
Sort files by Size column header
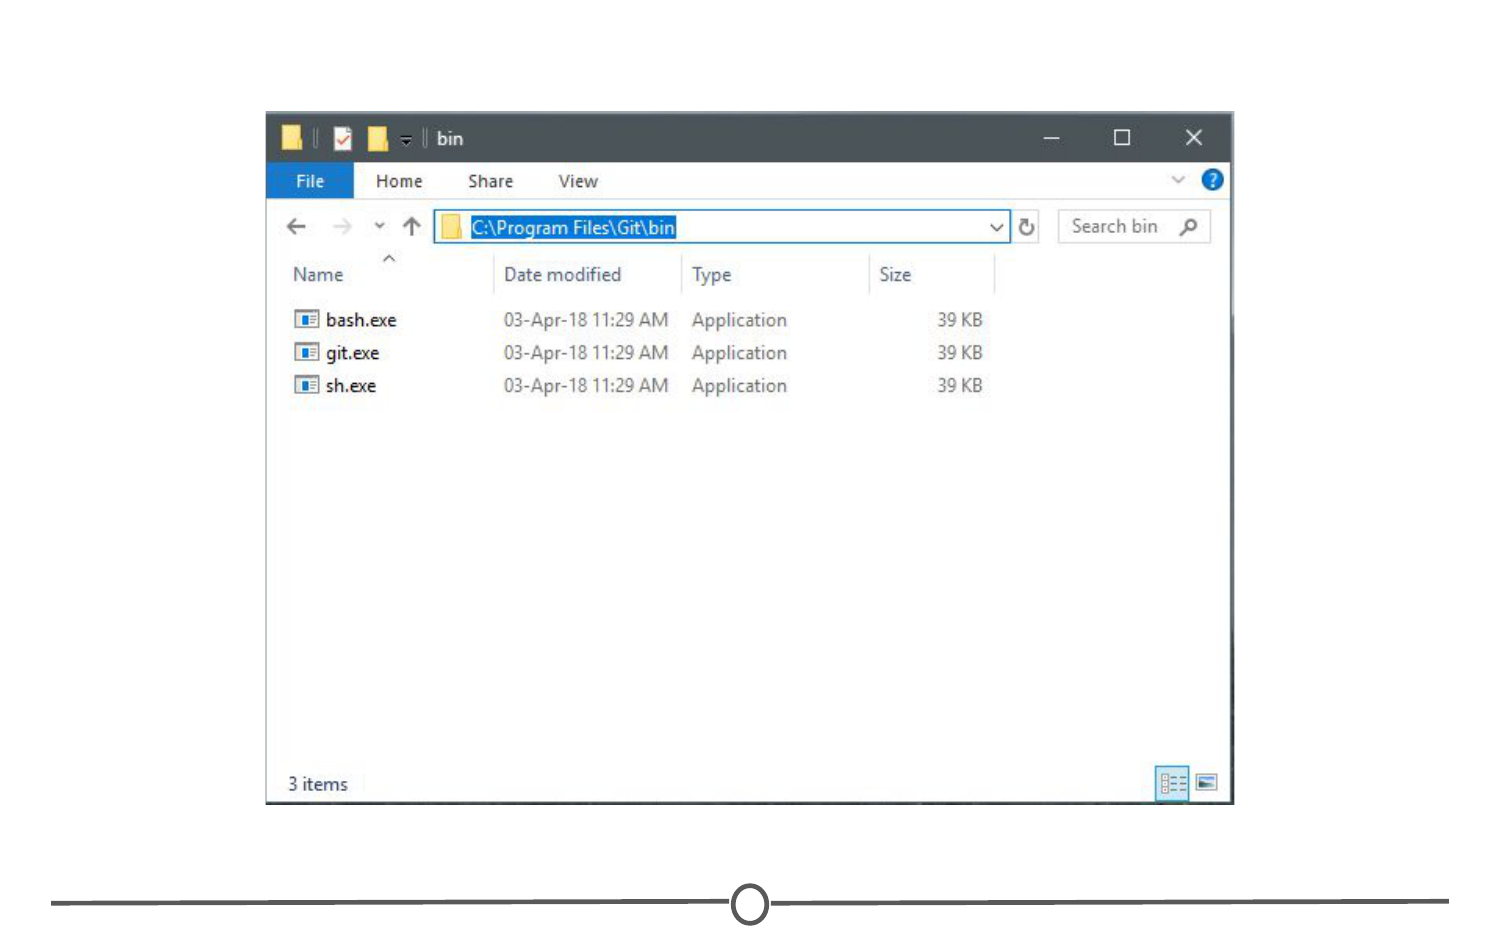point(895,275)
